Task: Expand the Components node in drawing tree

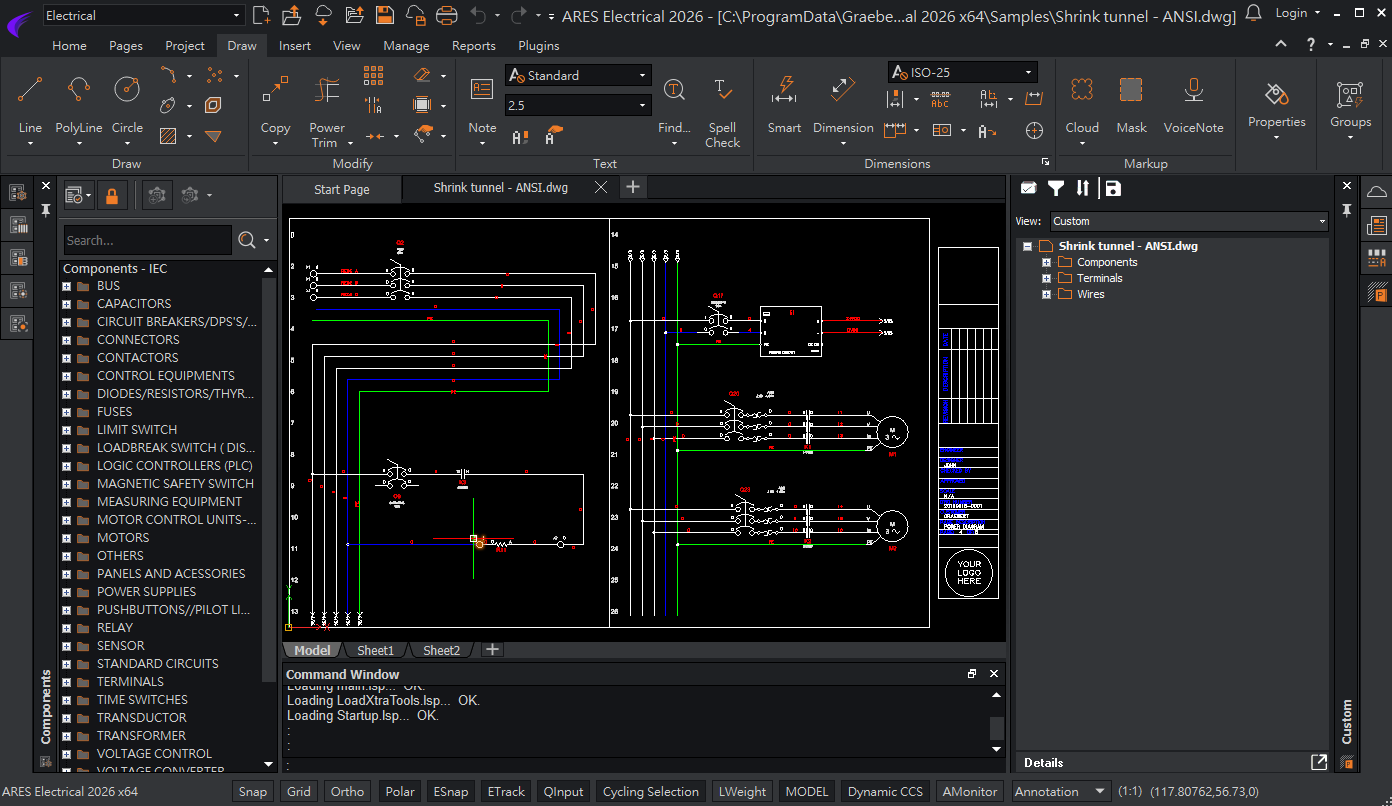Action: [1046, 262]
